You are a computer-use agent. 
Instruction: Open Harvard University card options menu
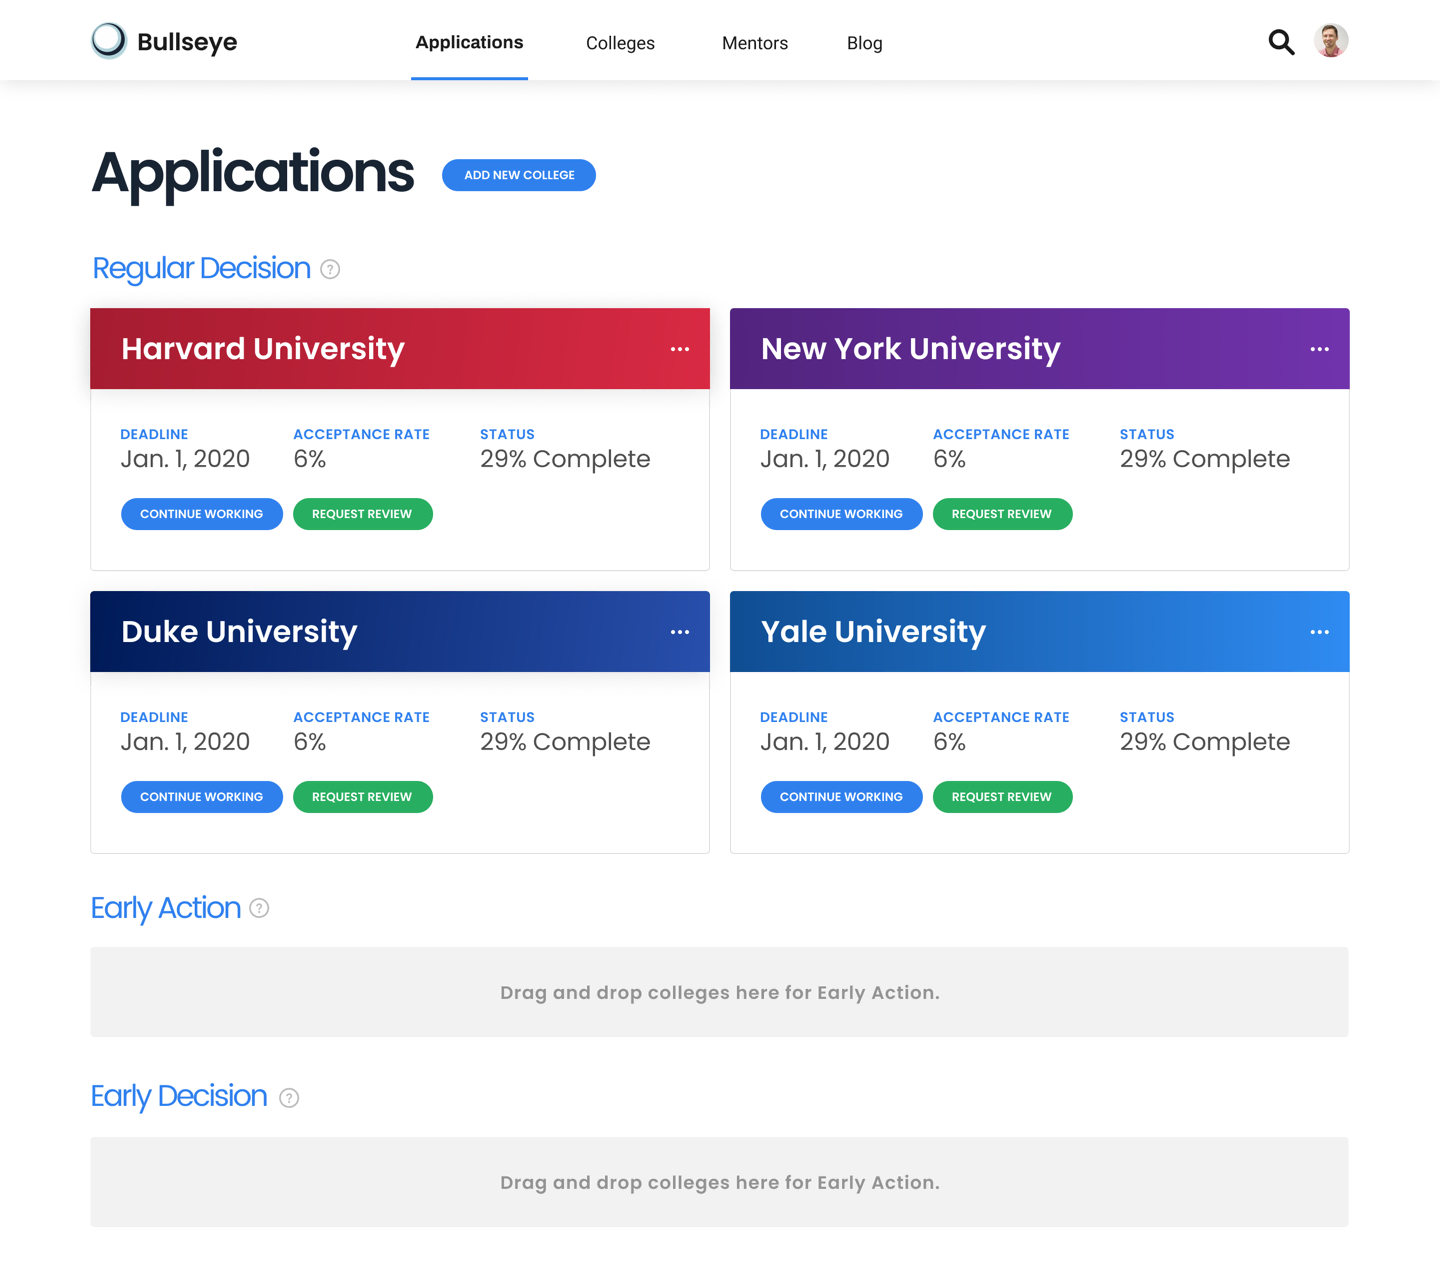click(680, 349)
